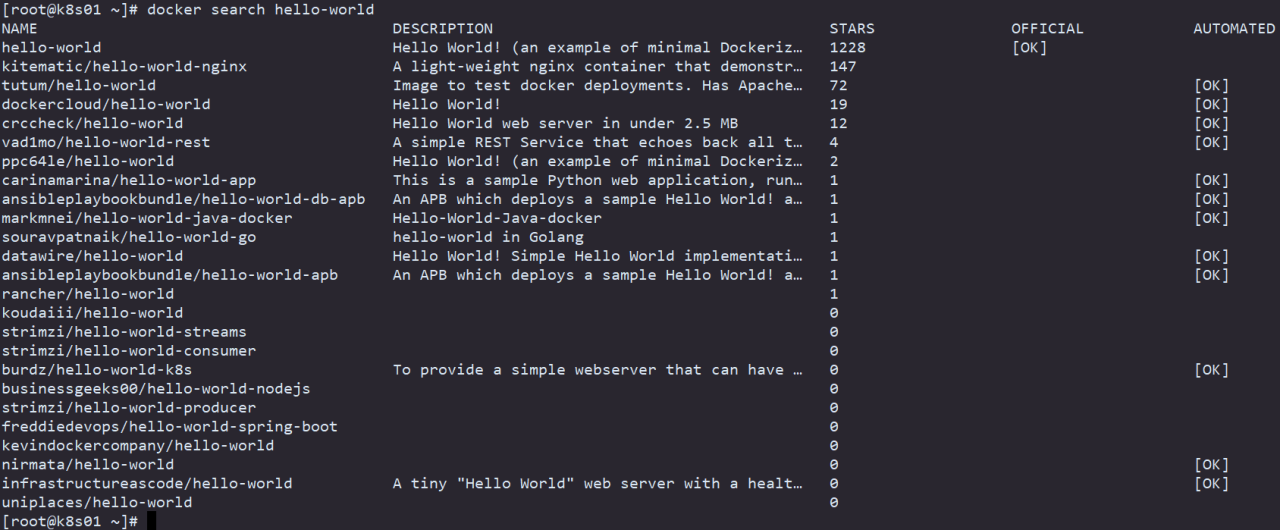Click the AUTOMATED column header
Viewport: 1280px width, 530px height.
(x=1234, y=29)
